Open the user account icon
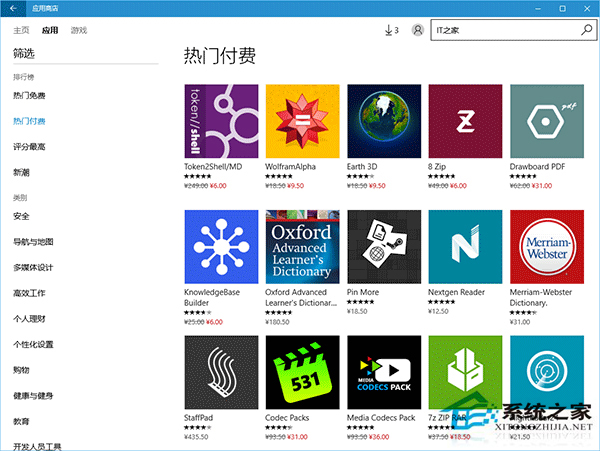 click(x=417, y=30)
